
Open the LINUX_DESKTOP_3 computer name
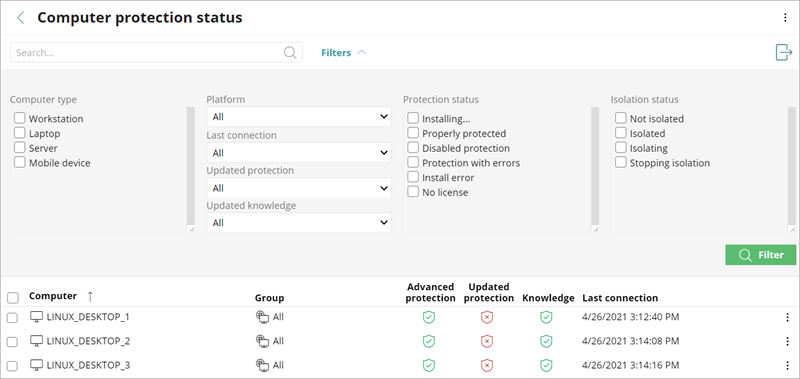(88, 365)
